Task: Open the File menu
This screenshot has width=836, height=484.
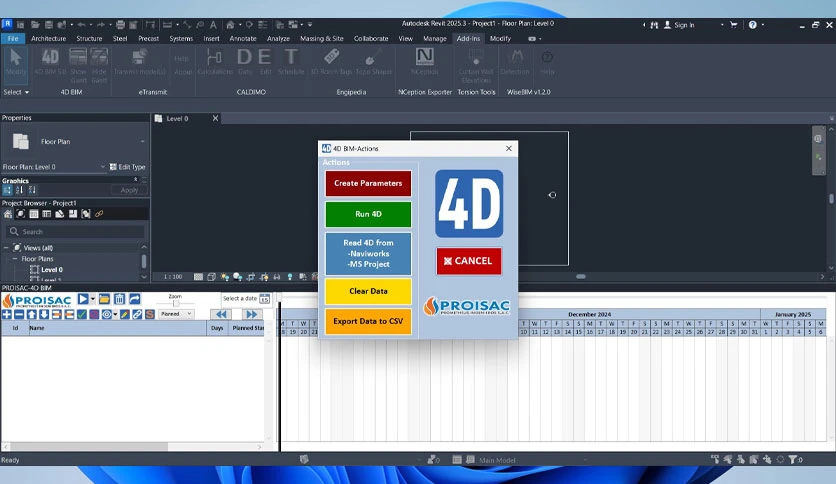Action: pyautogui.click(x=13, y=38)
